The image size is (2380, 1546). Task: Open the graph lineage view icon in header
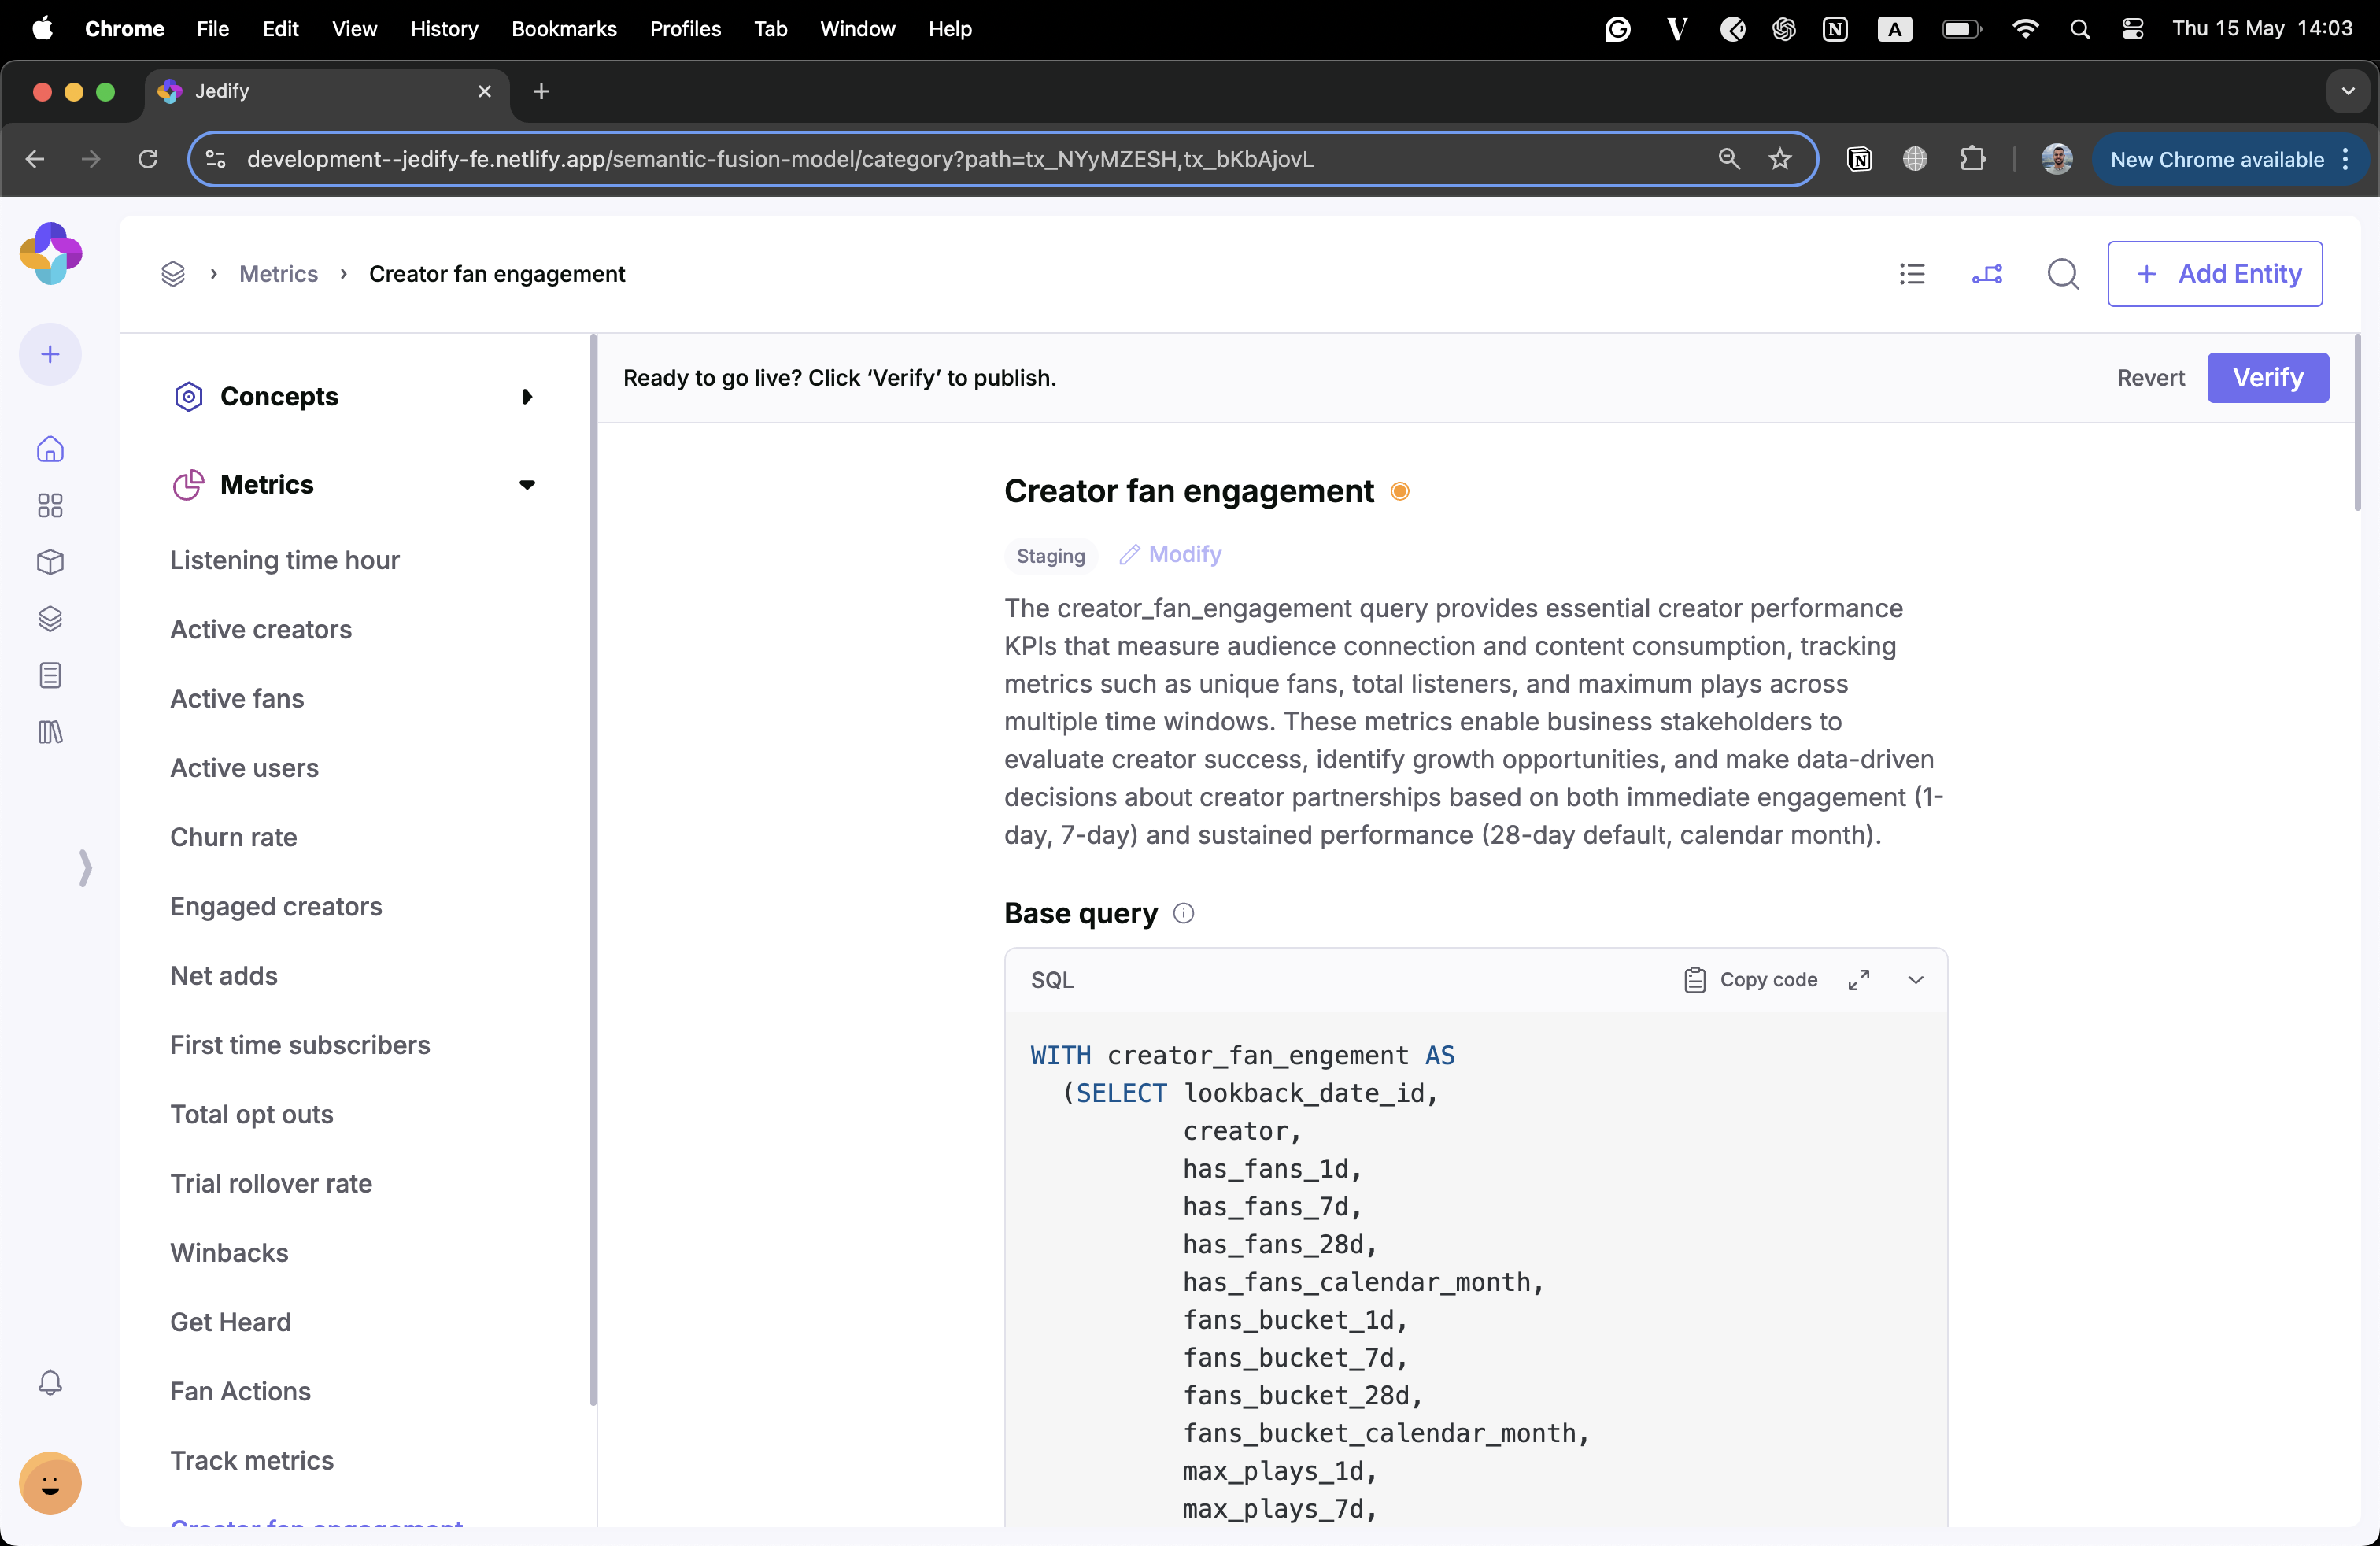(x=1987, y=274)
